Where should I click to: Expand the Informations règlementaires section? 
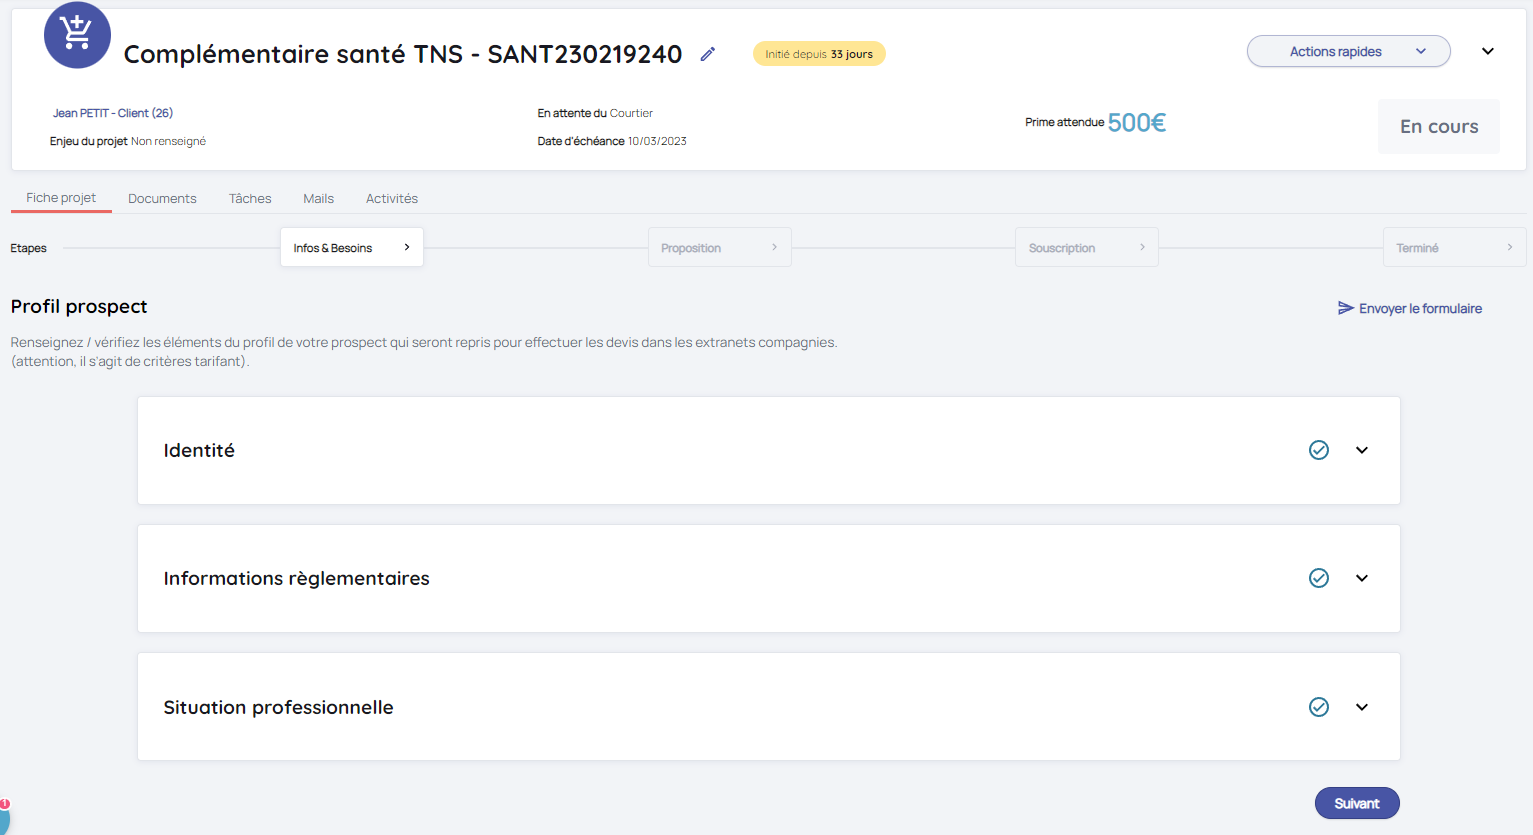pos(1362,578)
